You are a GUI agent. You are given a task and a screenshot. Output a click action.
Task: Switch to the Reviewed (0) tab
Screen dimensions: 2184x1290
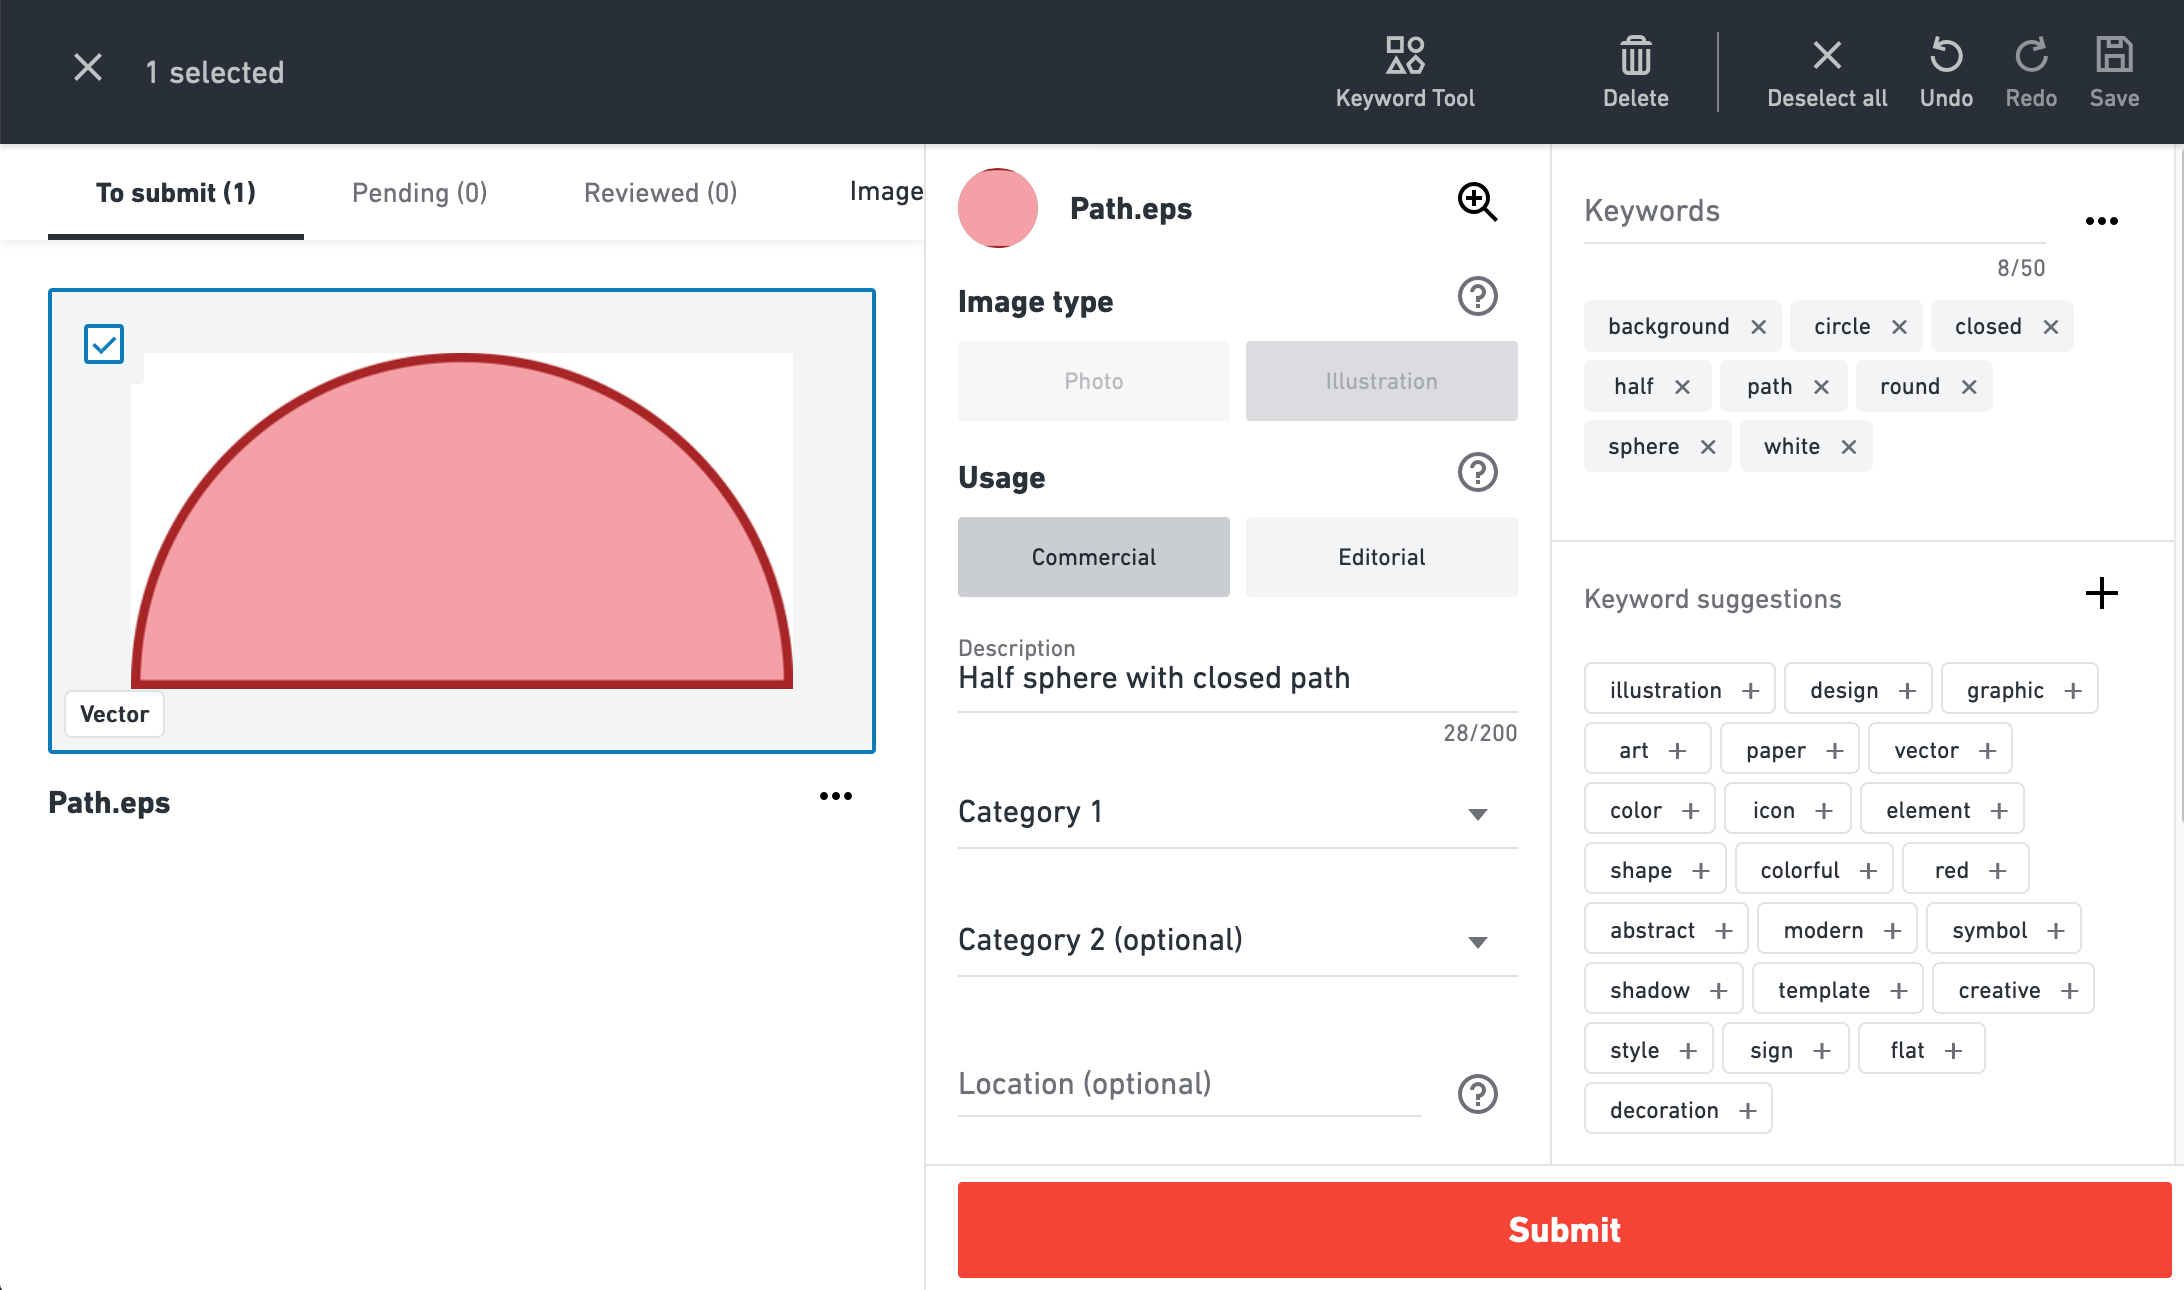point(660,193)
